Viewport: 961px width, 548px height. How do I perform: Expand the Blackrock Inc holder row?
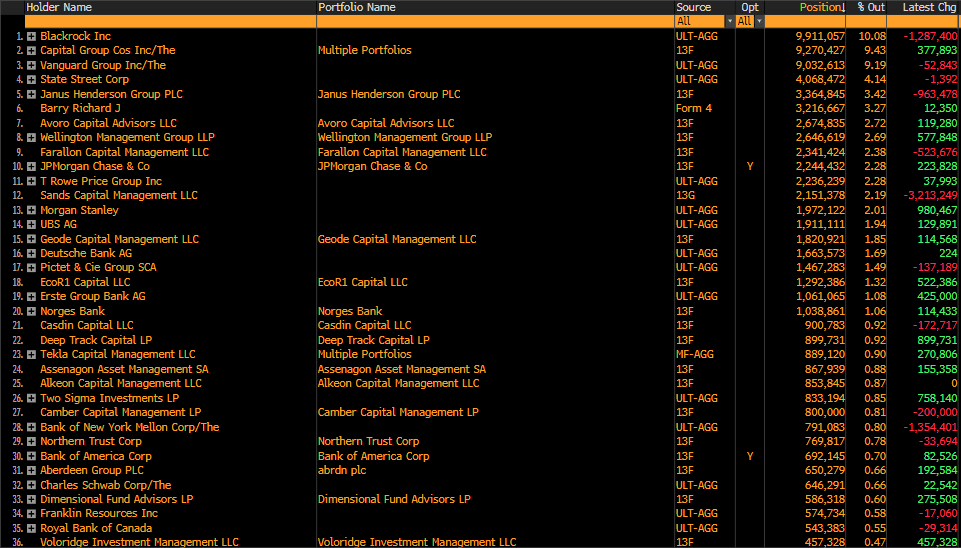[x=32, y=36]
